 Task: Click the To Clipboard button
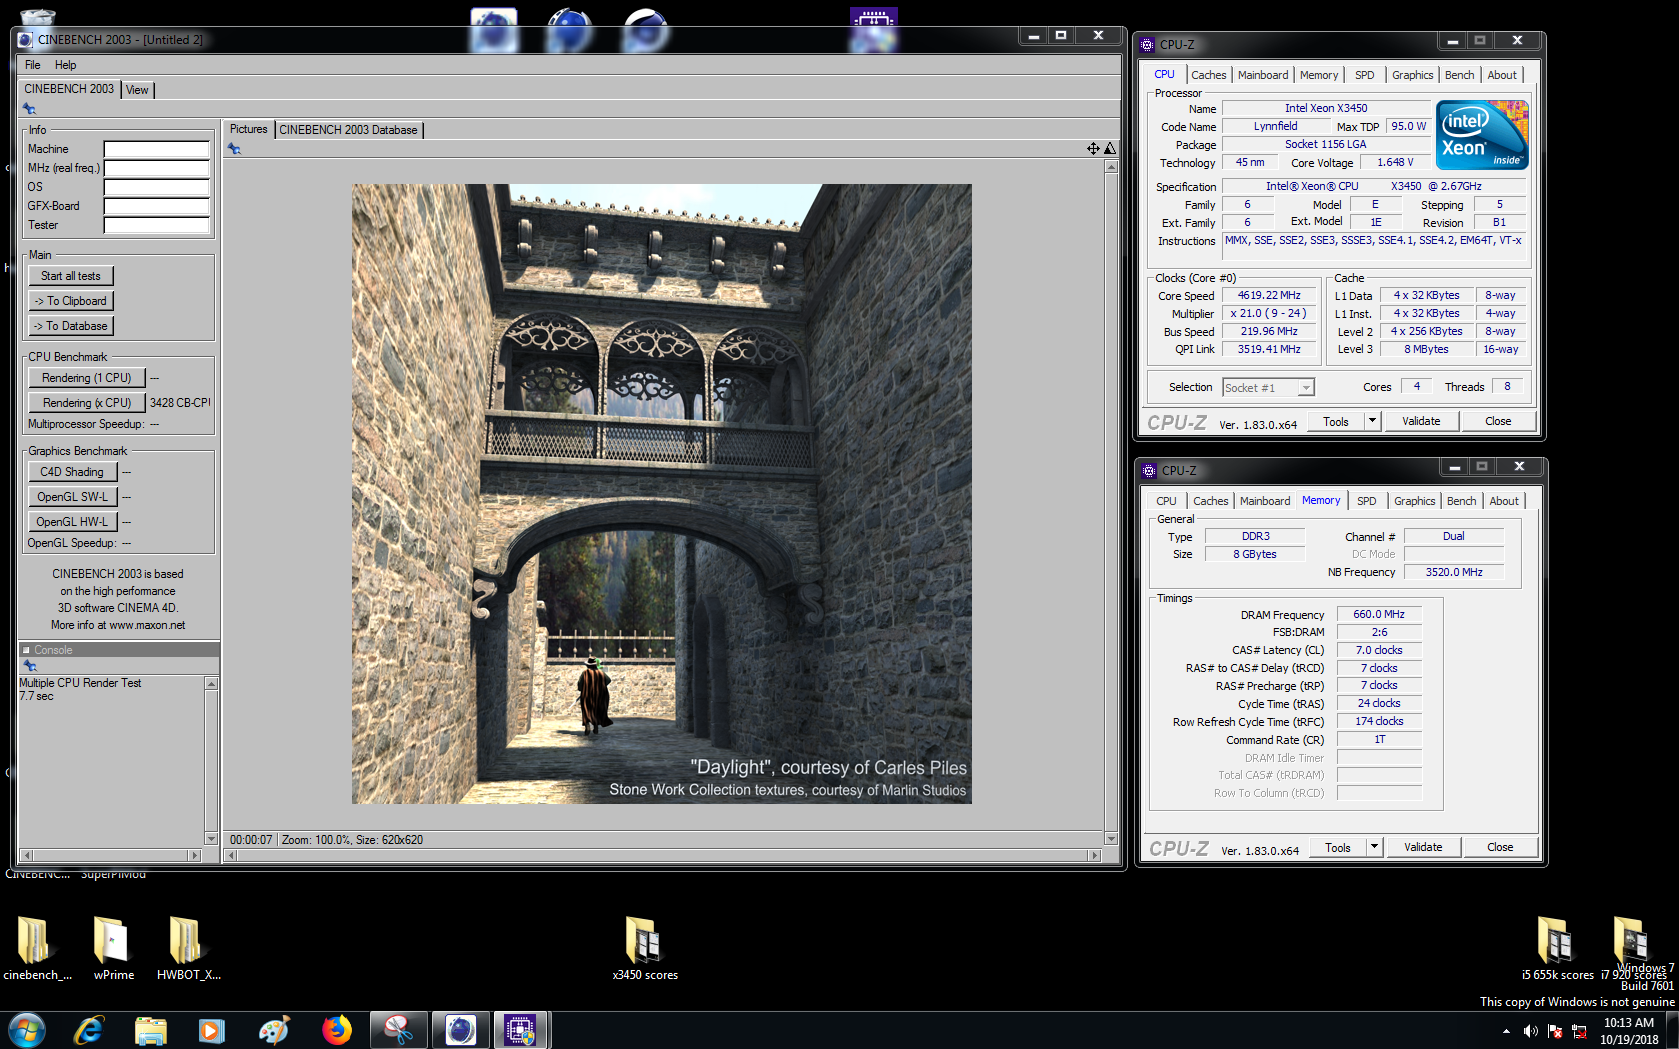coord(70,301)
